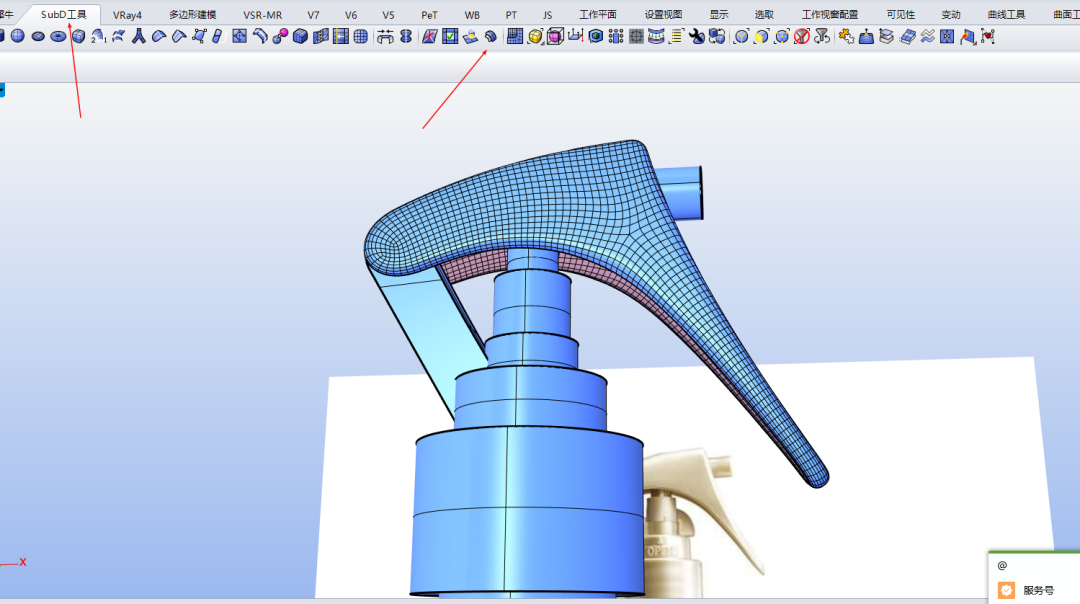The width and height of the screenshot is (1080, 604).
Task: Click the lined list icon
Action: (x=676, y=37)
